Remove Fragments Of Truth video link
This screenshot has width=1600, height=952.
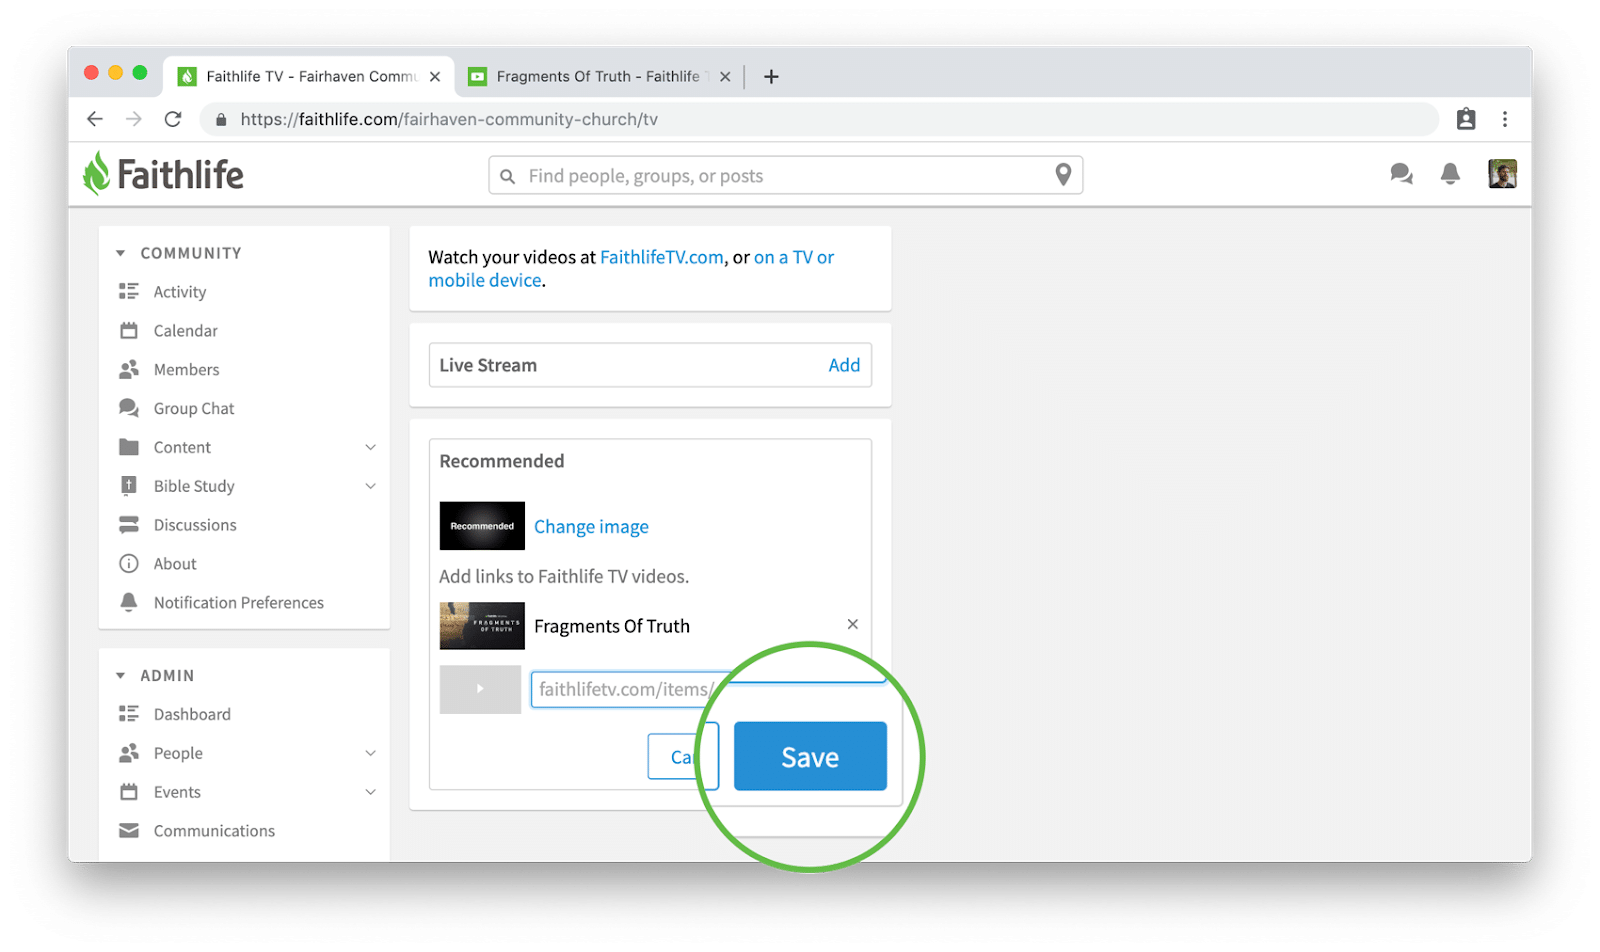click(x=853, y=624)
